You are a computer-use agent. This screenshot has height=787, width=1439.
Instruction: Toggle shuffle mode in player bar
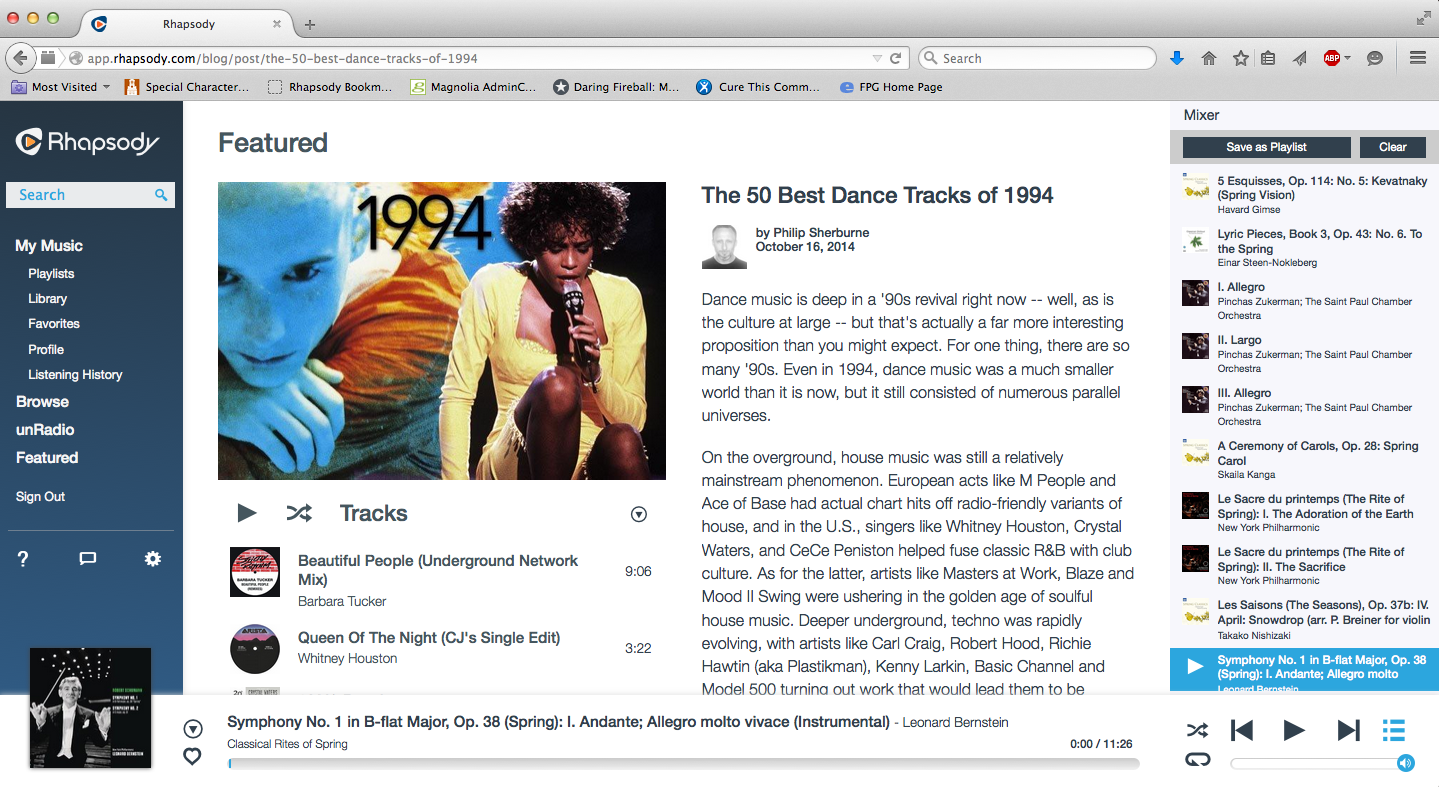point(1197,731)
